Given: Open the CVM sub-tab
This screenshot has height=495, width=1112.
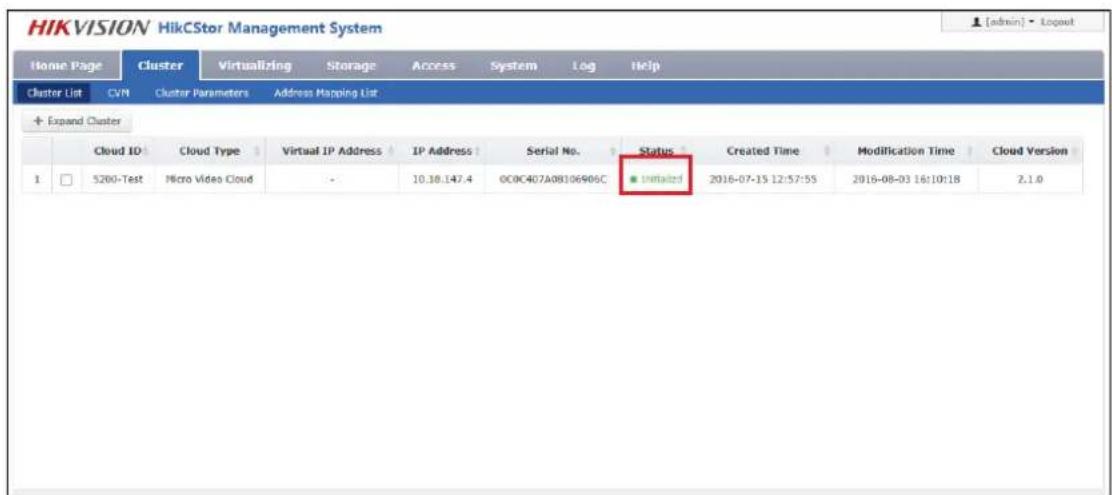Looking at the screenshot, I should pyautogui.click(x=116, y=93).
